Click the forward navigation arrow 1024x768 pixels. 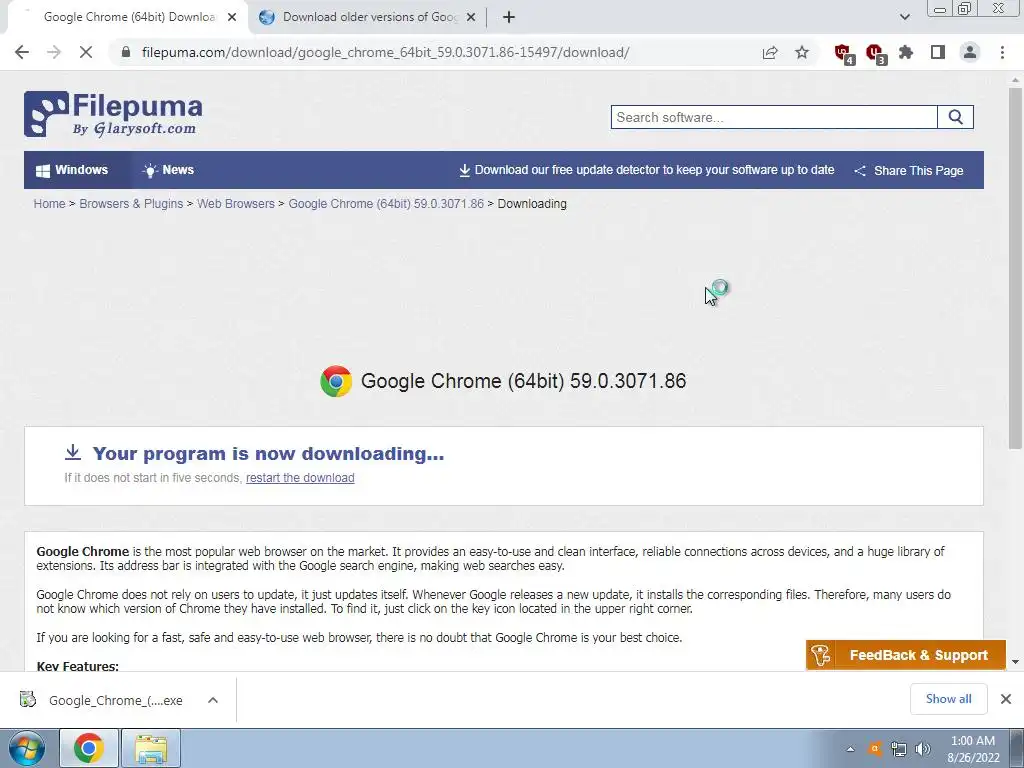[54, 52]
